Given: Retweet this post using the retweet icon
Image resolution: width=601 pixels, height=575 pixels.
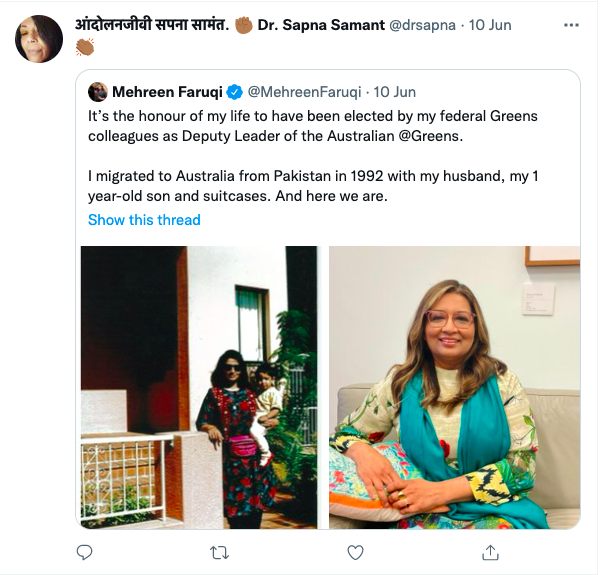Looking at the screenshot, I should point(220,552).
